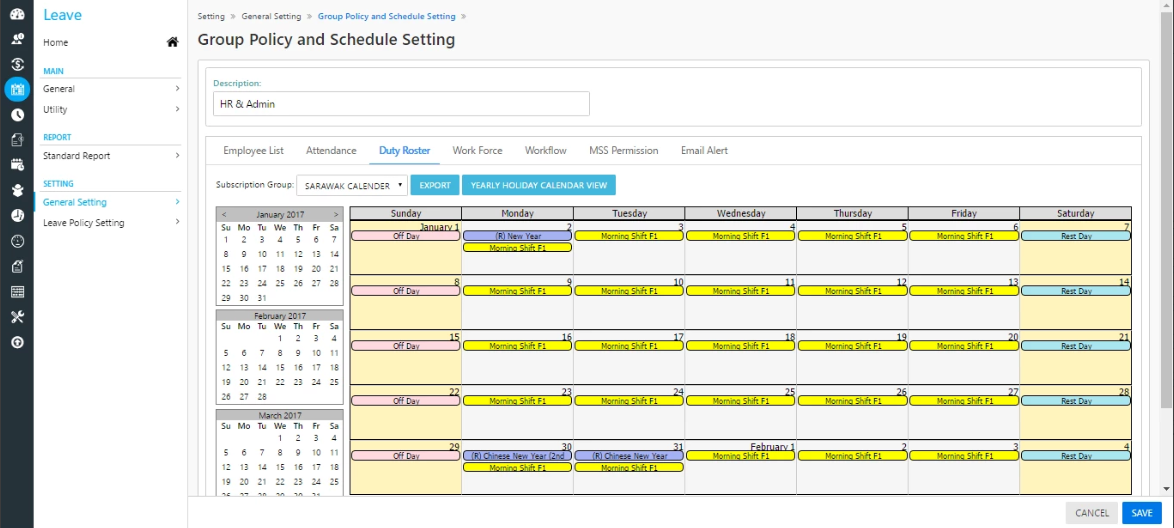This screenshot has width=1174, height=528.
Task: Open the wrench and screwdriver tools icon
Action: (x=16, y=317)
